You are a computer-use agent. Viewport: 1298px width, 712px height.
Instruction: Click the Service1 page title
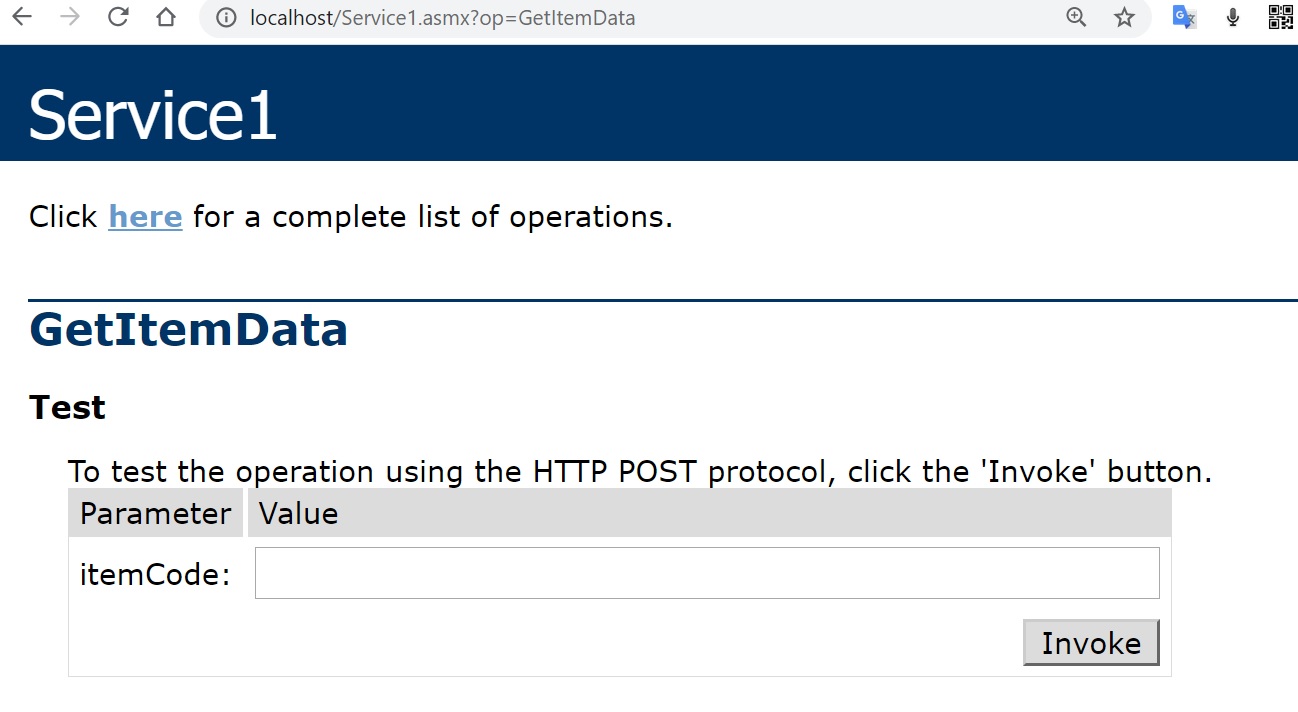152,114
